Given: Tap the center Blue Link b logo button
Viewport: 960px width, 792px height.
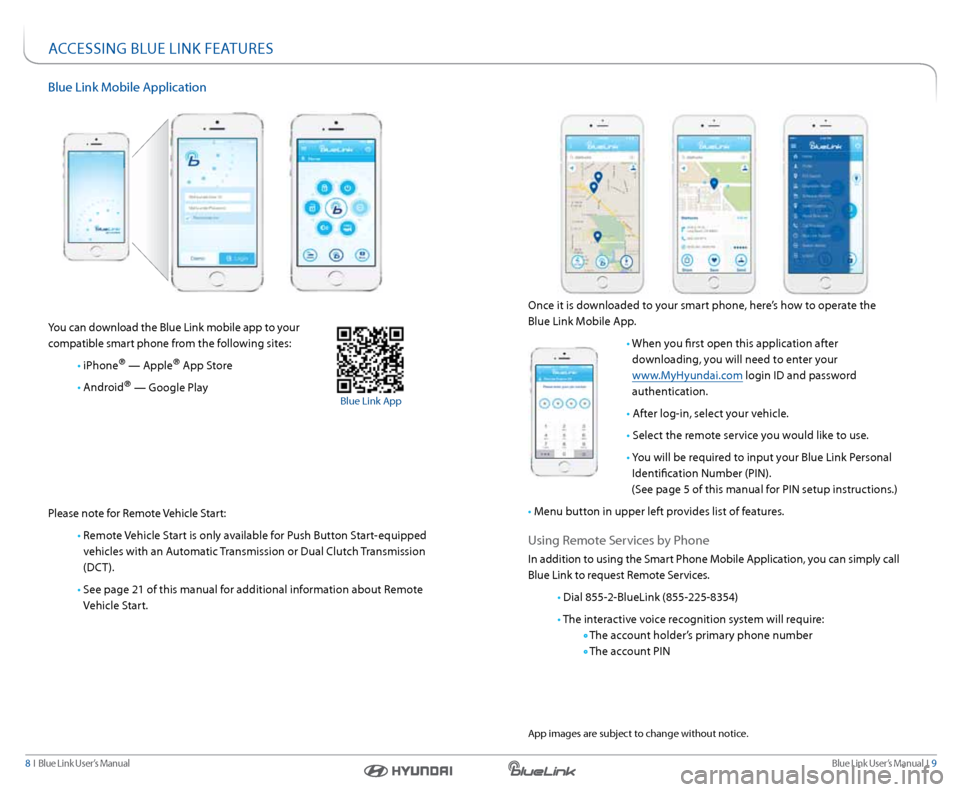Looking at the screenshot, I should click(336, 208).
